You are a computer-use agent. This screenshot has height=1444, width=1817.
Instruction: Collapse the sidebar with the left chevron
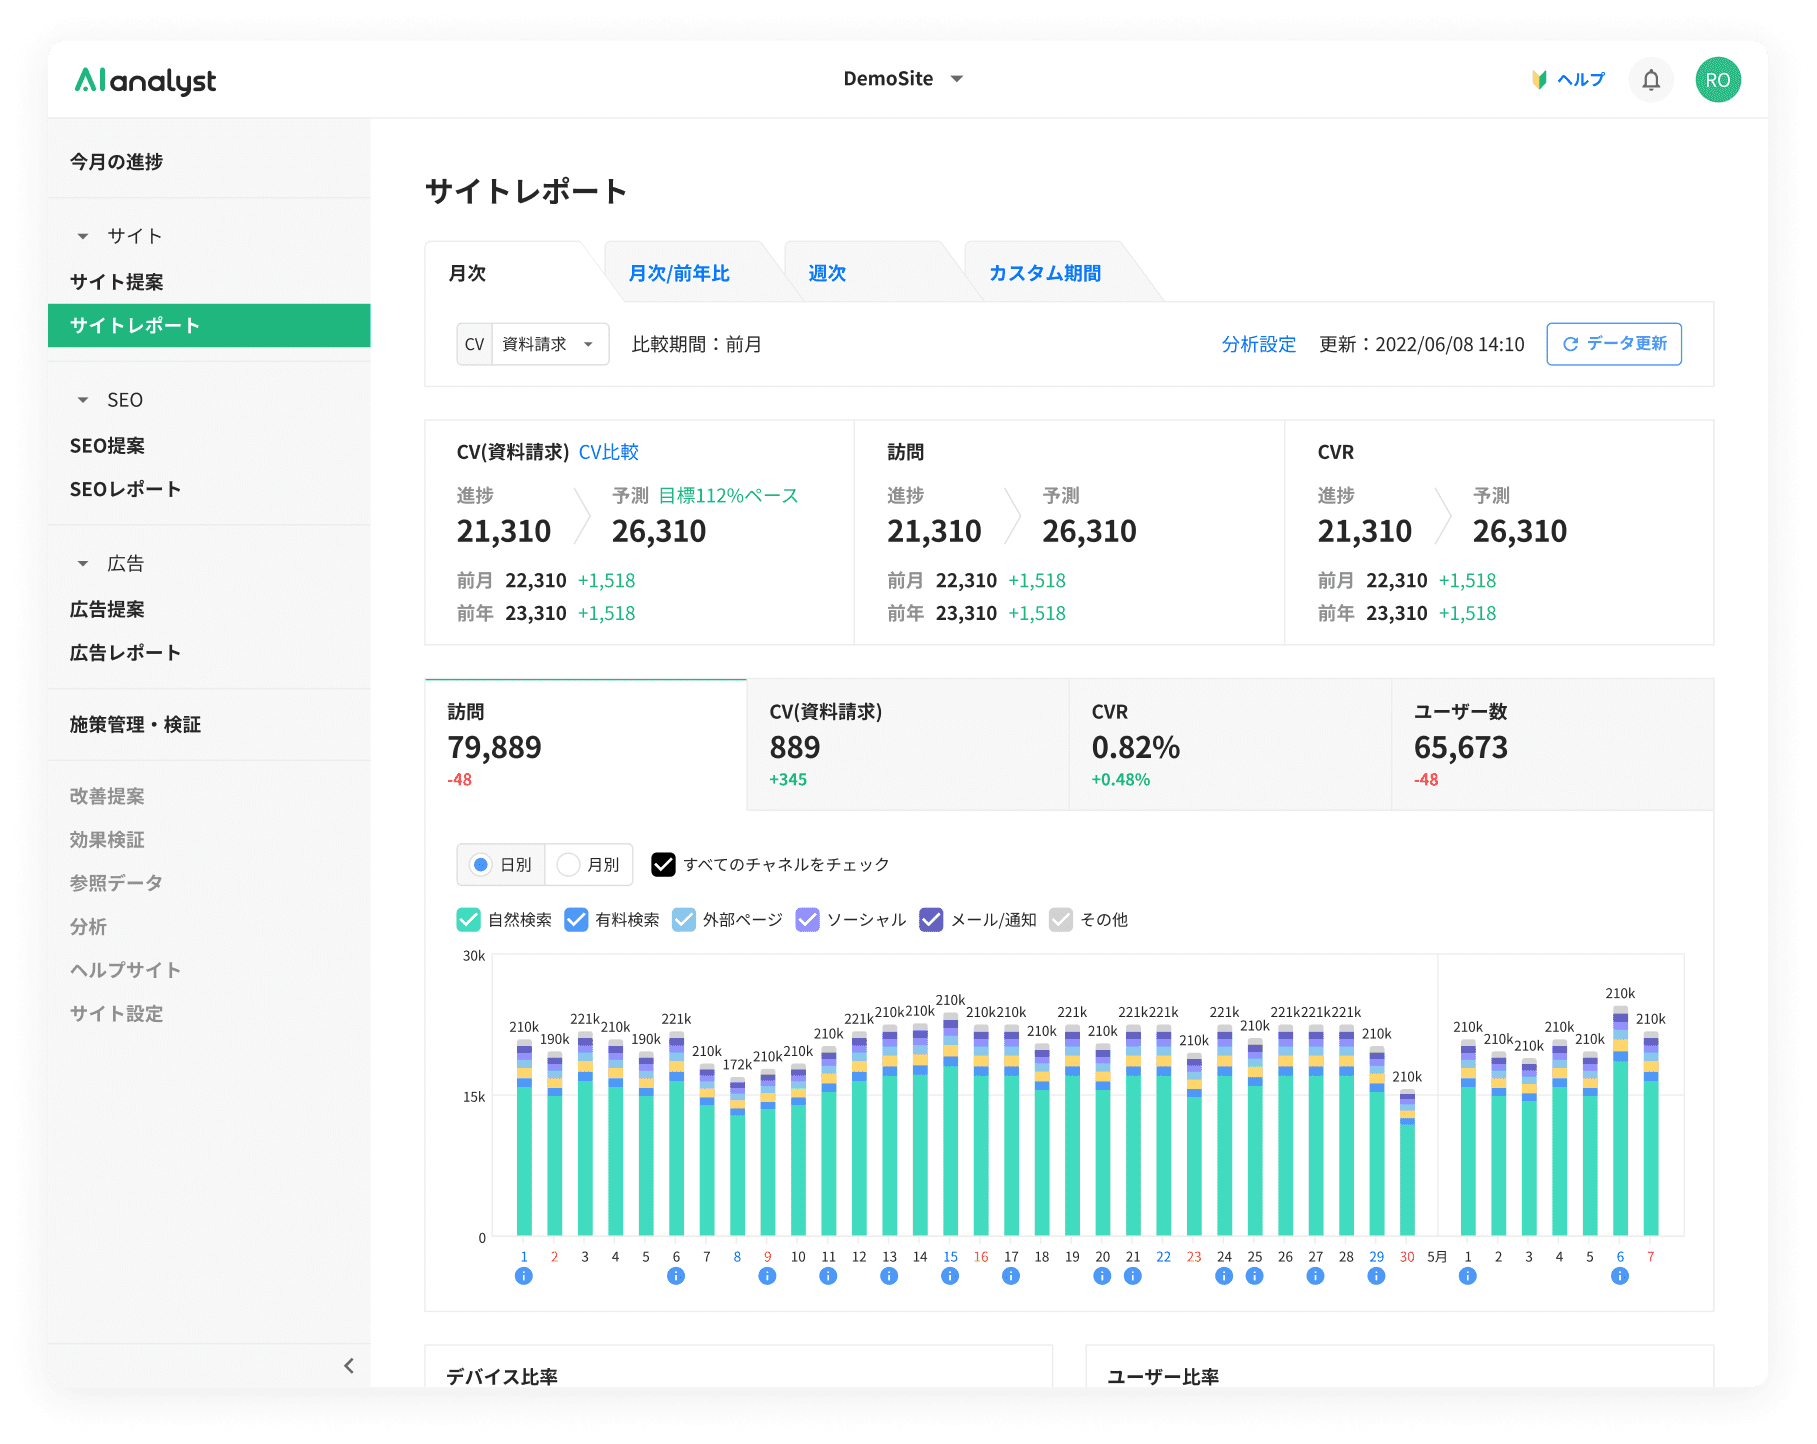coord(348,1365)
